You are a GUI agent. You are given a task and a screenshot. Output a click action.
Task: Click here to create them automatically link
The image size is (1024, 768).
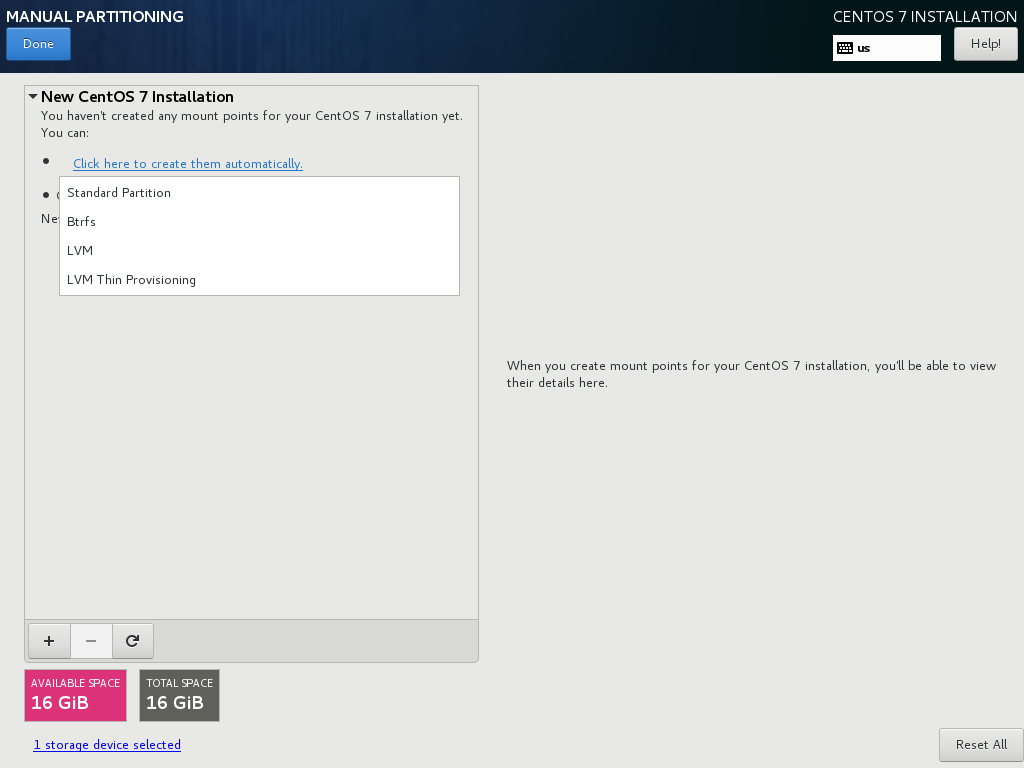pos(187,164)
